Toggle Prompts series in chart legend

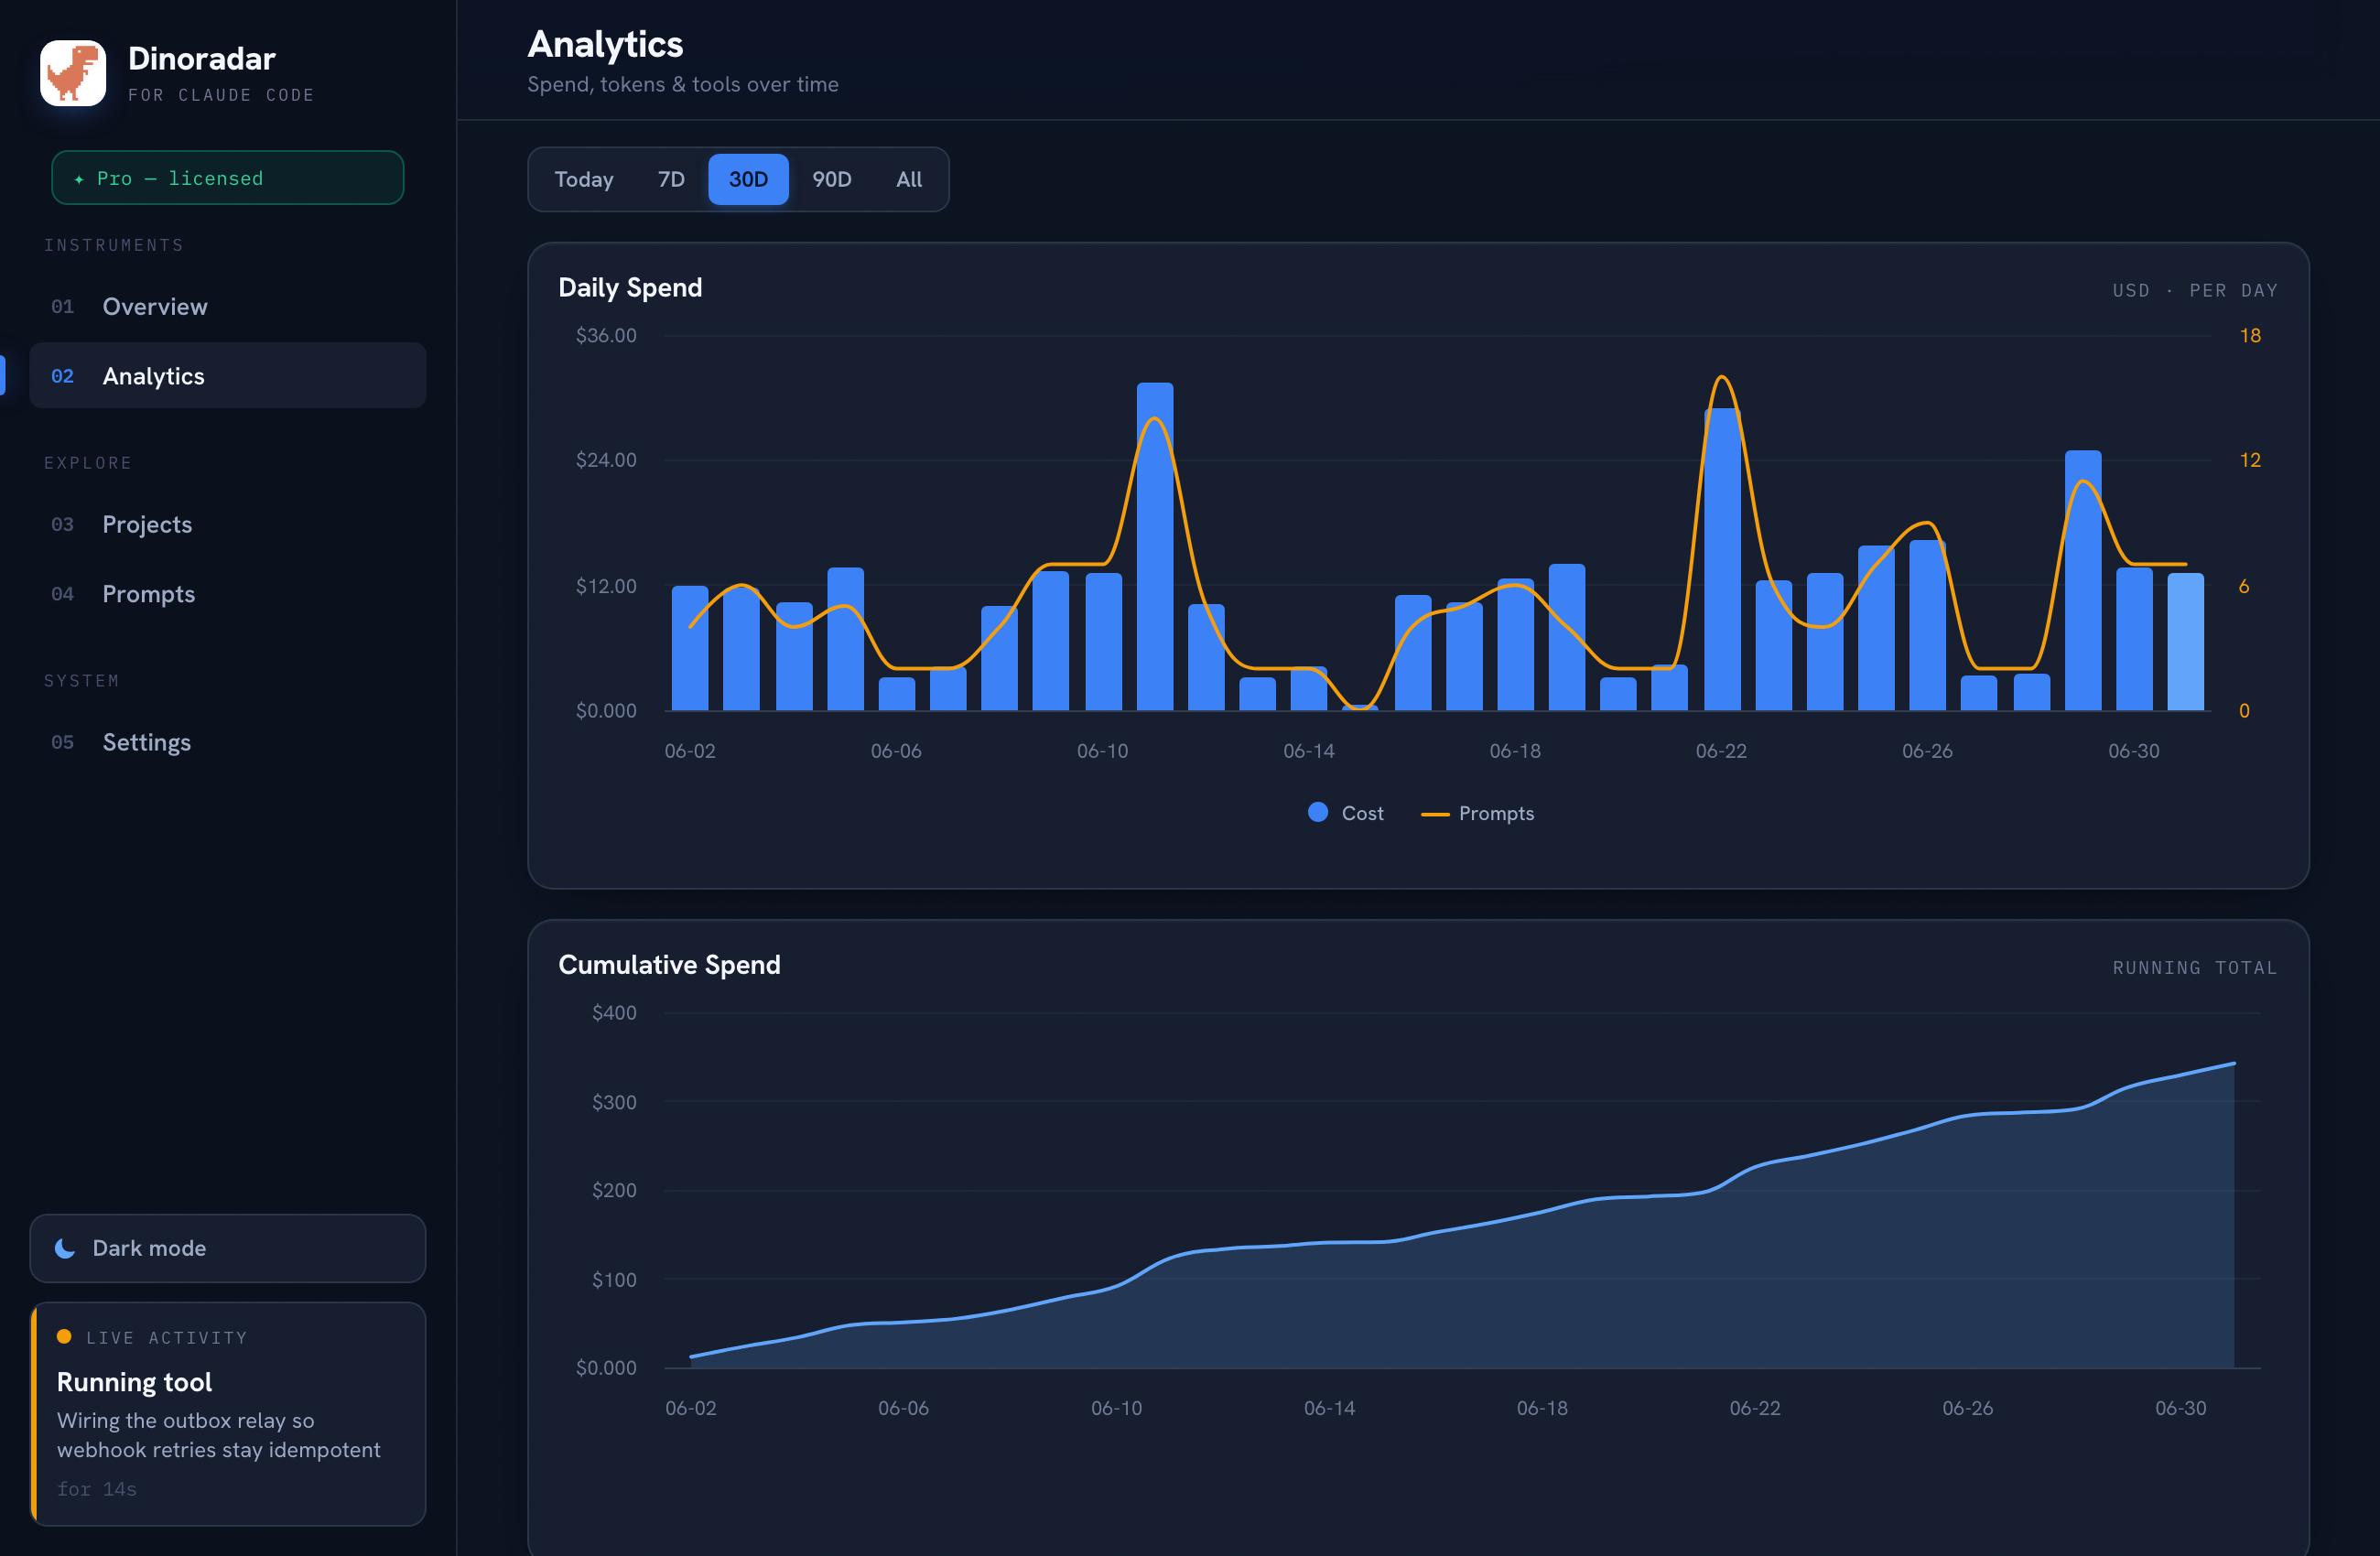click(x=1478, y=813)
